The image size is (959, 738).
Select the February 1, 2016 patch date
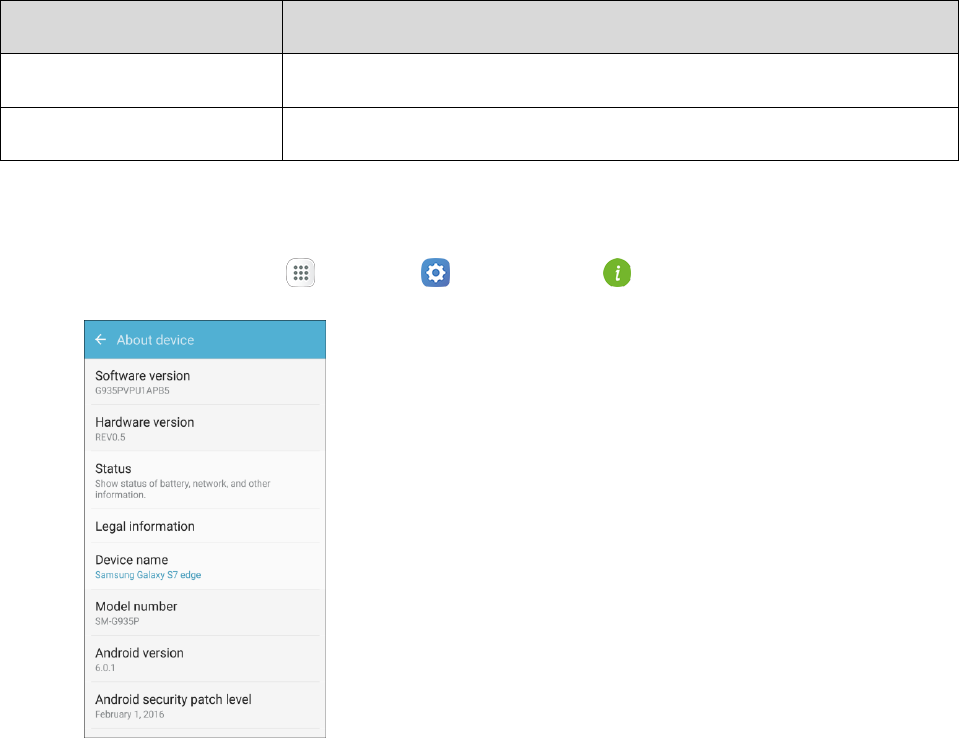pos(130,714)
